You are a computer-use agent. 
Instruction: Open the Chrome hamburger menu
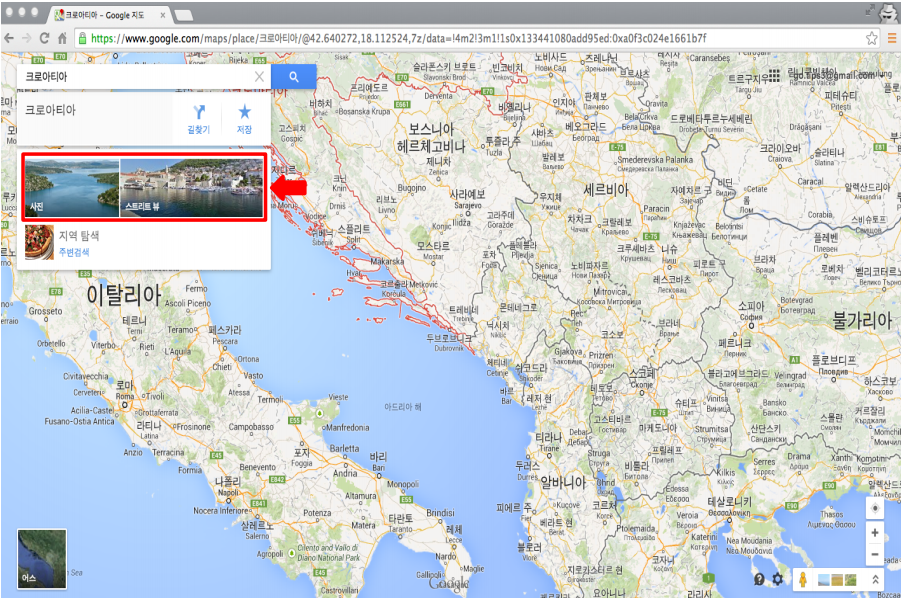pyautogui.click(x=892, y=38)
